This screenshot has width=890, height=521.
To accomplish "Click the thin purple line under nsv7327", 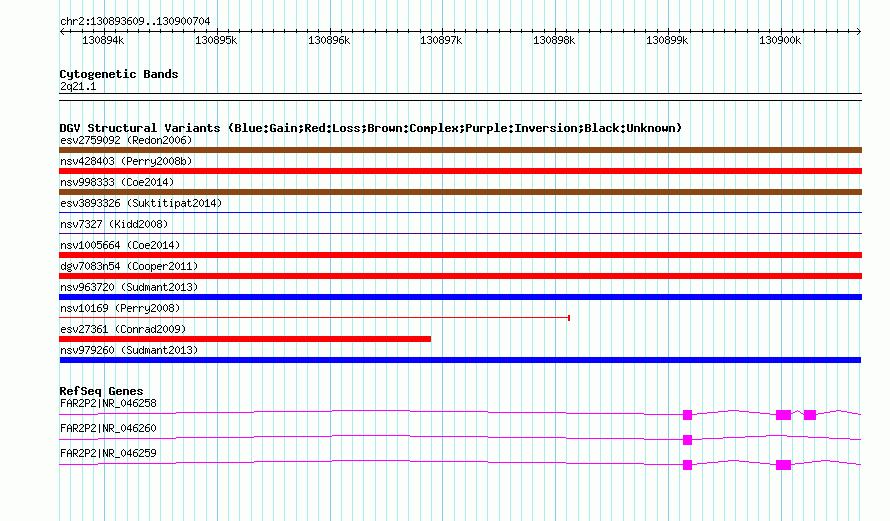I will (x=460, y=233).
